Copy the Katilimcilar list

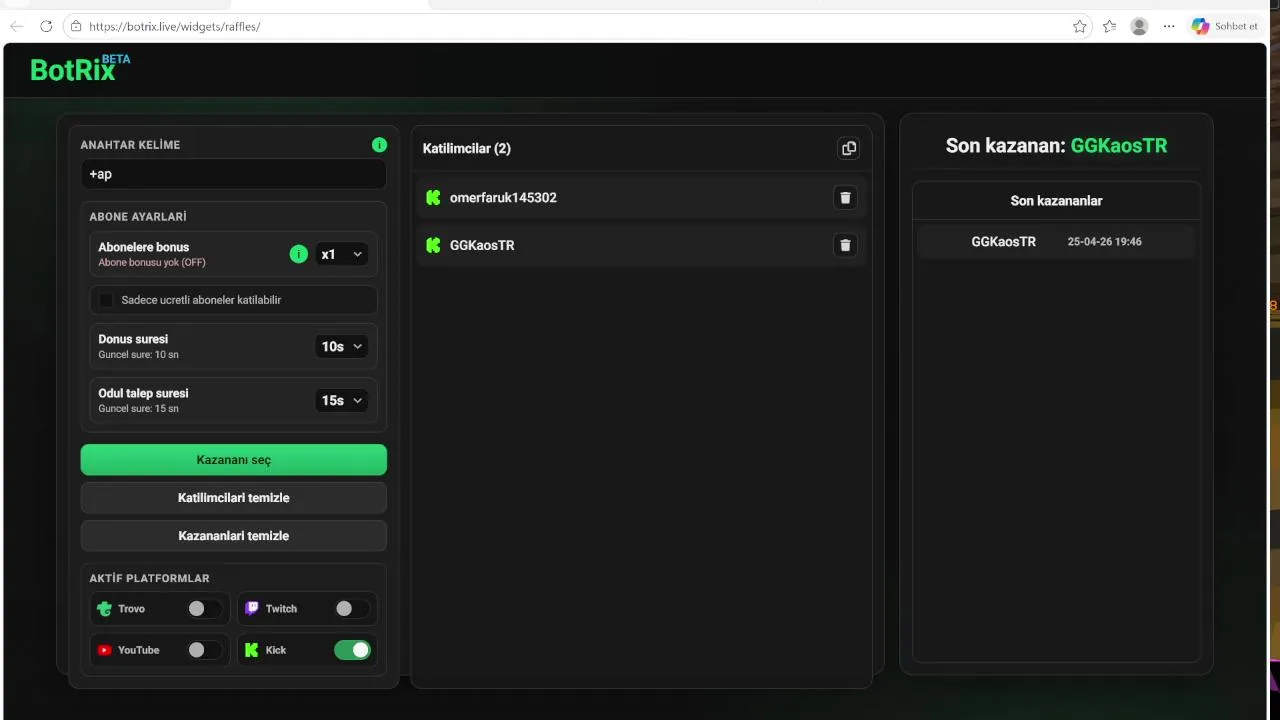click(849, 148)
